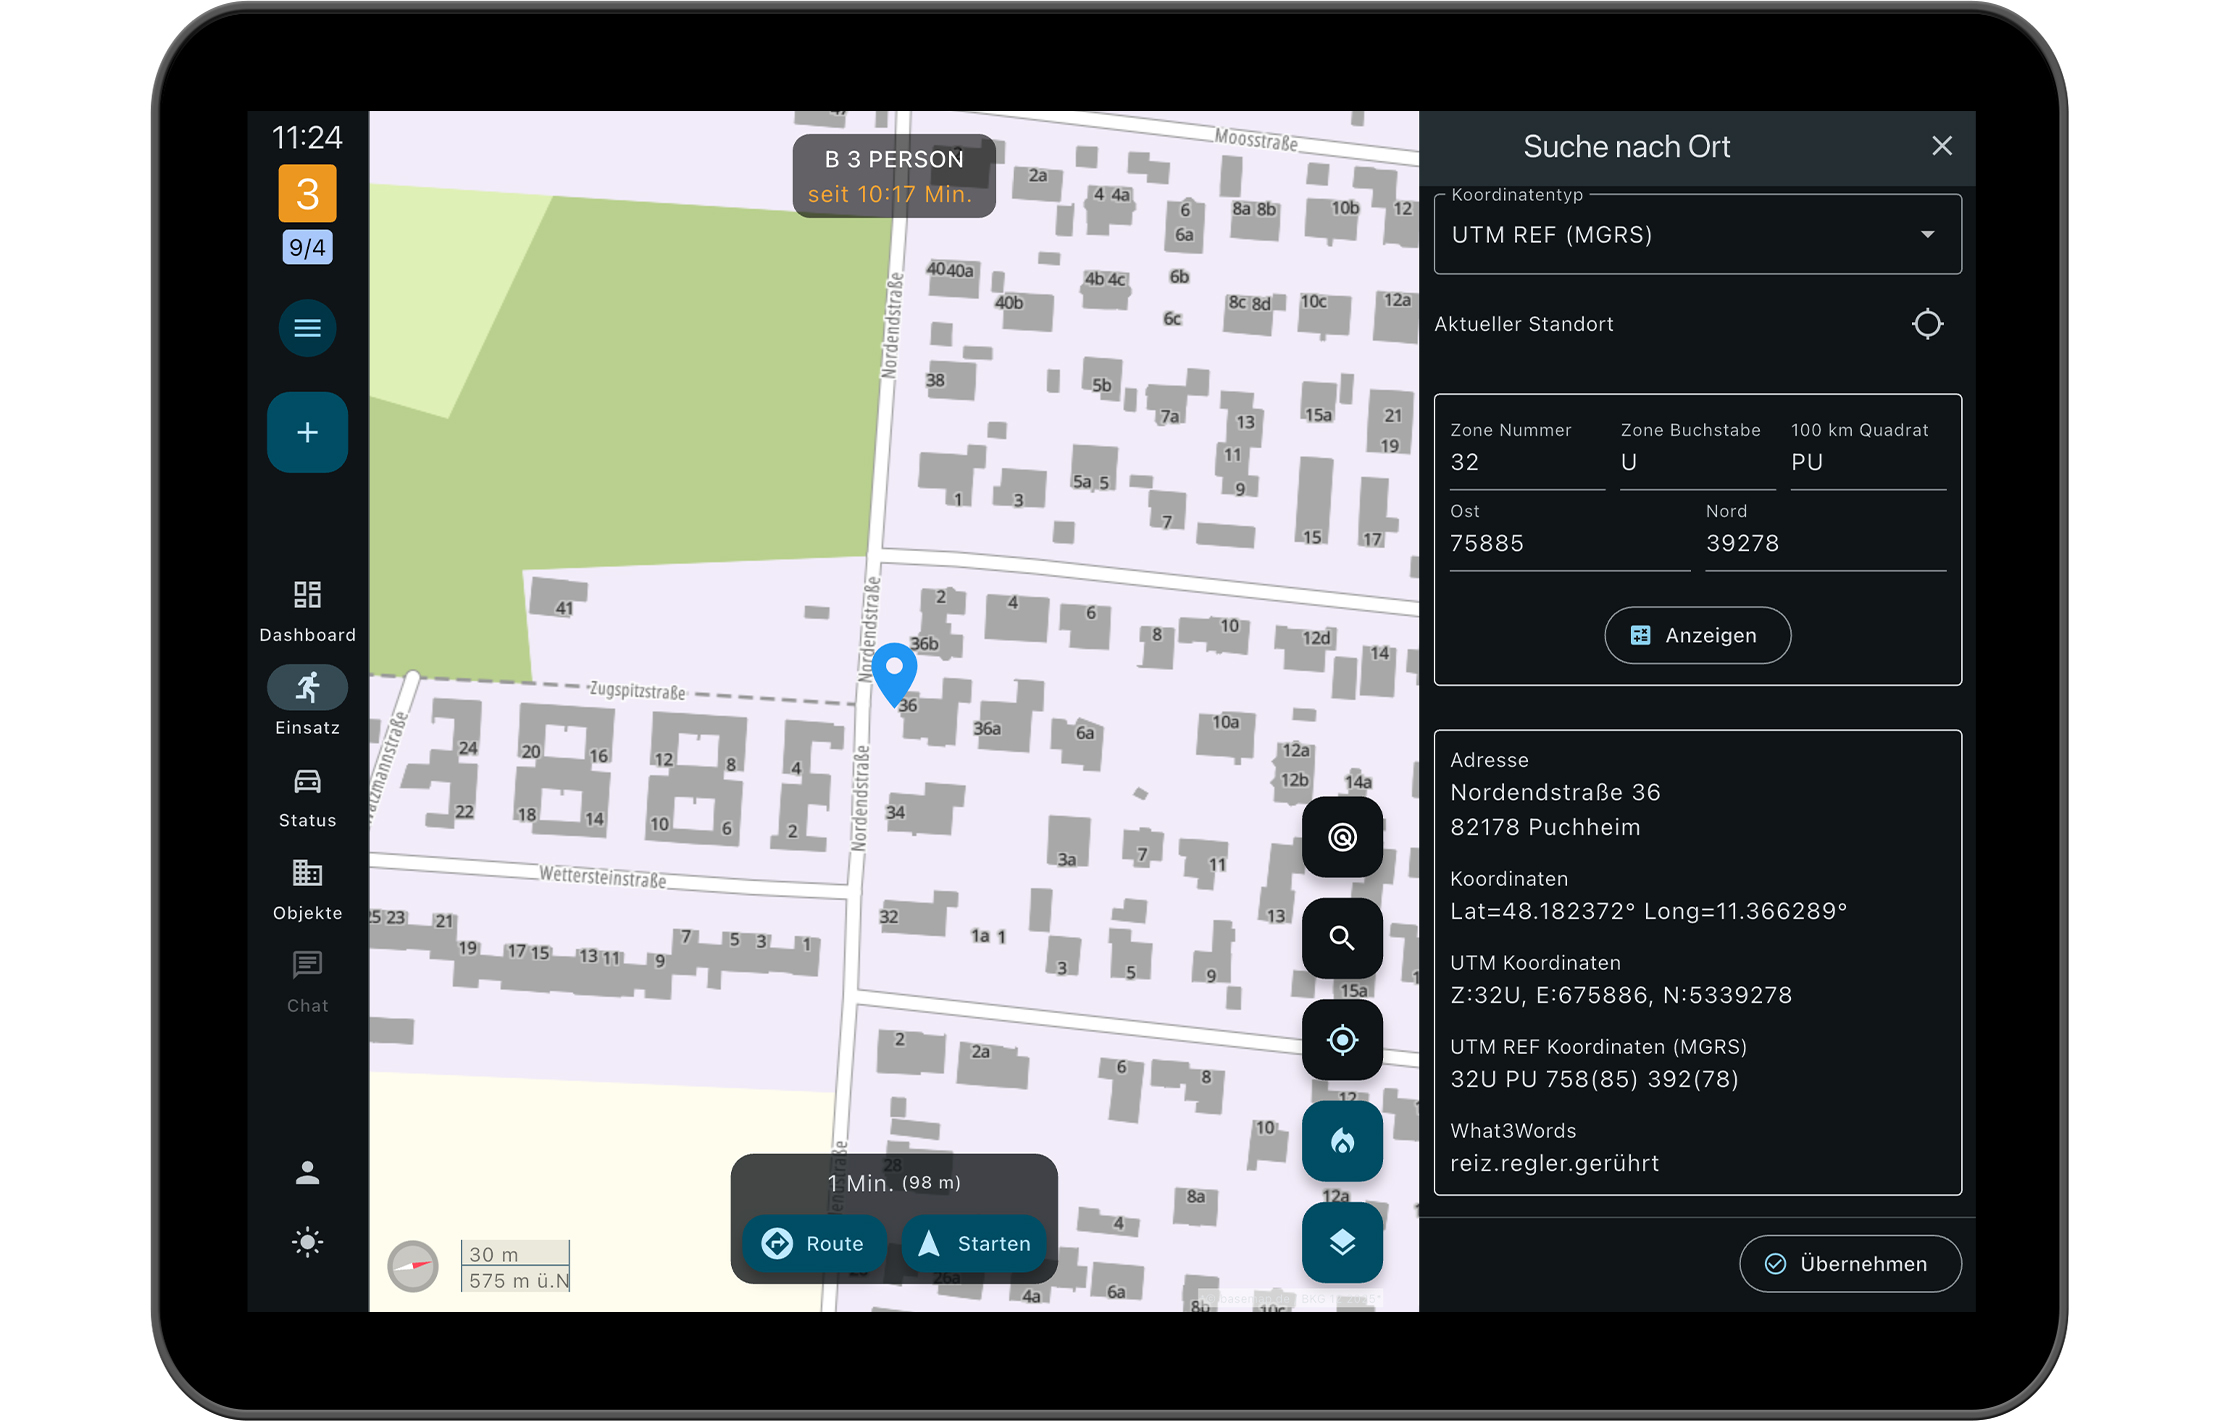This screenshot has height=1421, width=2224.
Task: Click the spiral target map button
Action: point(1341,837)
